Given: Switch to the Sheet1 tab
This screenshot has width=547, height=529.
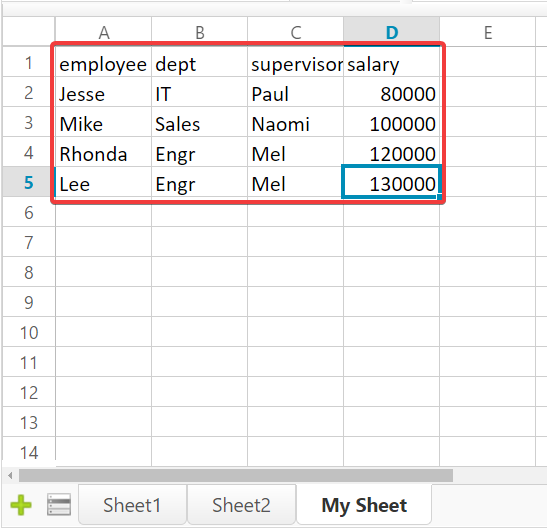Looking at the screenshot, I should point(132,505).
